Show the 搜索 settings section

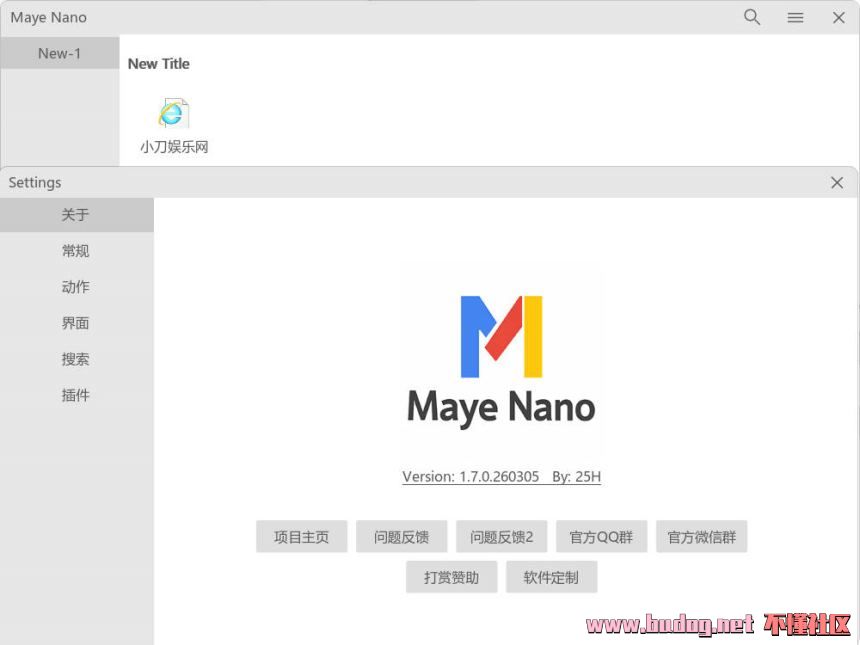click(76, 359)
